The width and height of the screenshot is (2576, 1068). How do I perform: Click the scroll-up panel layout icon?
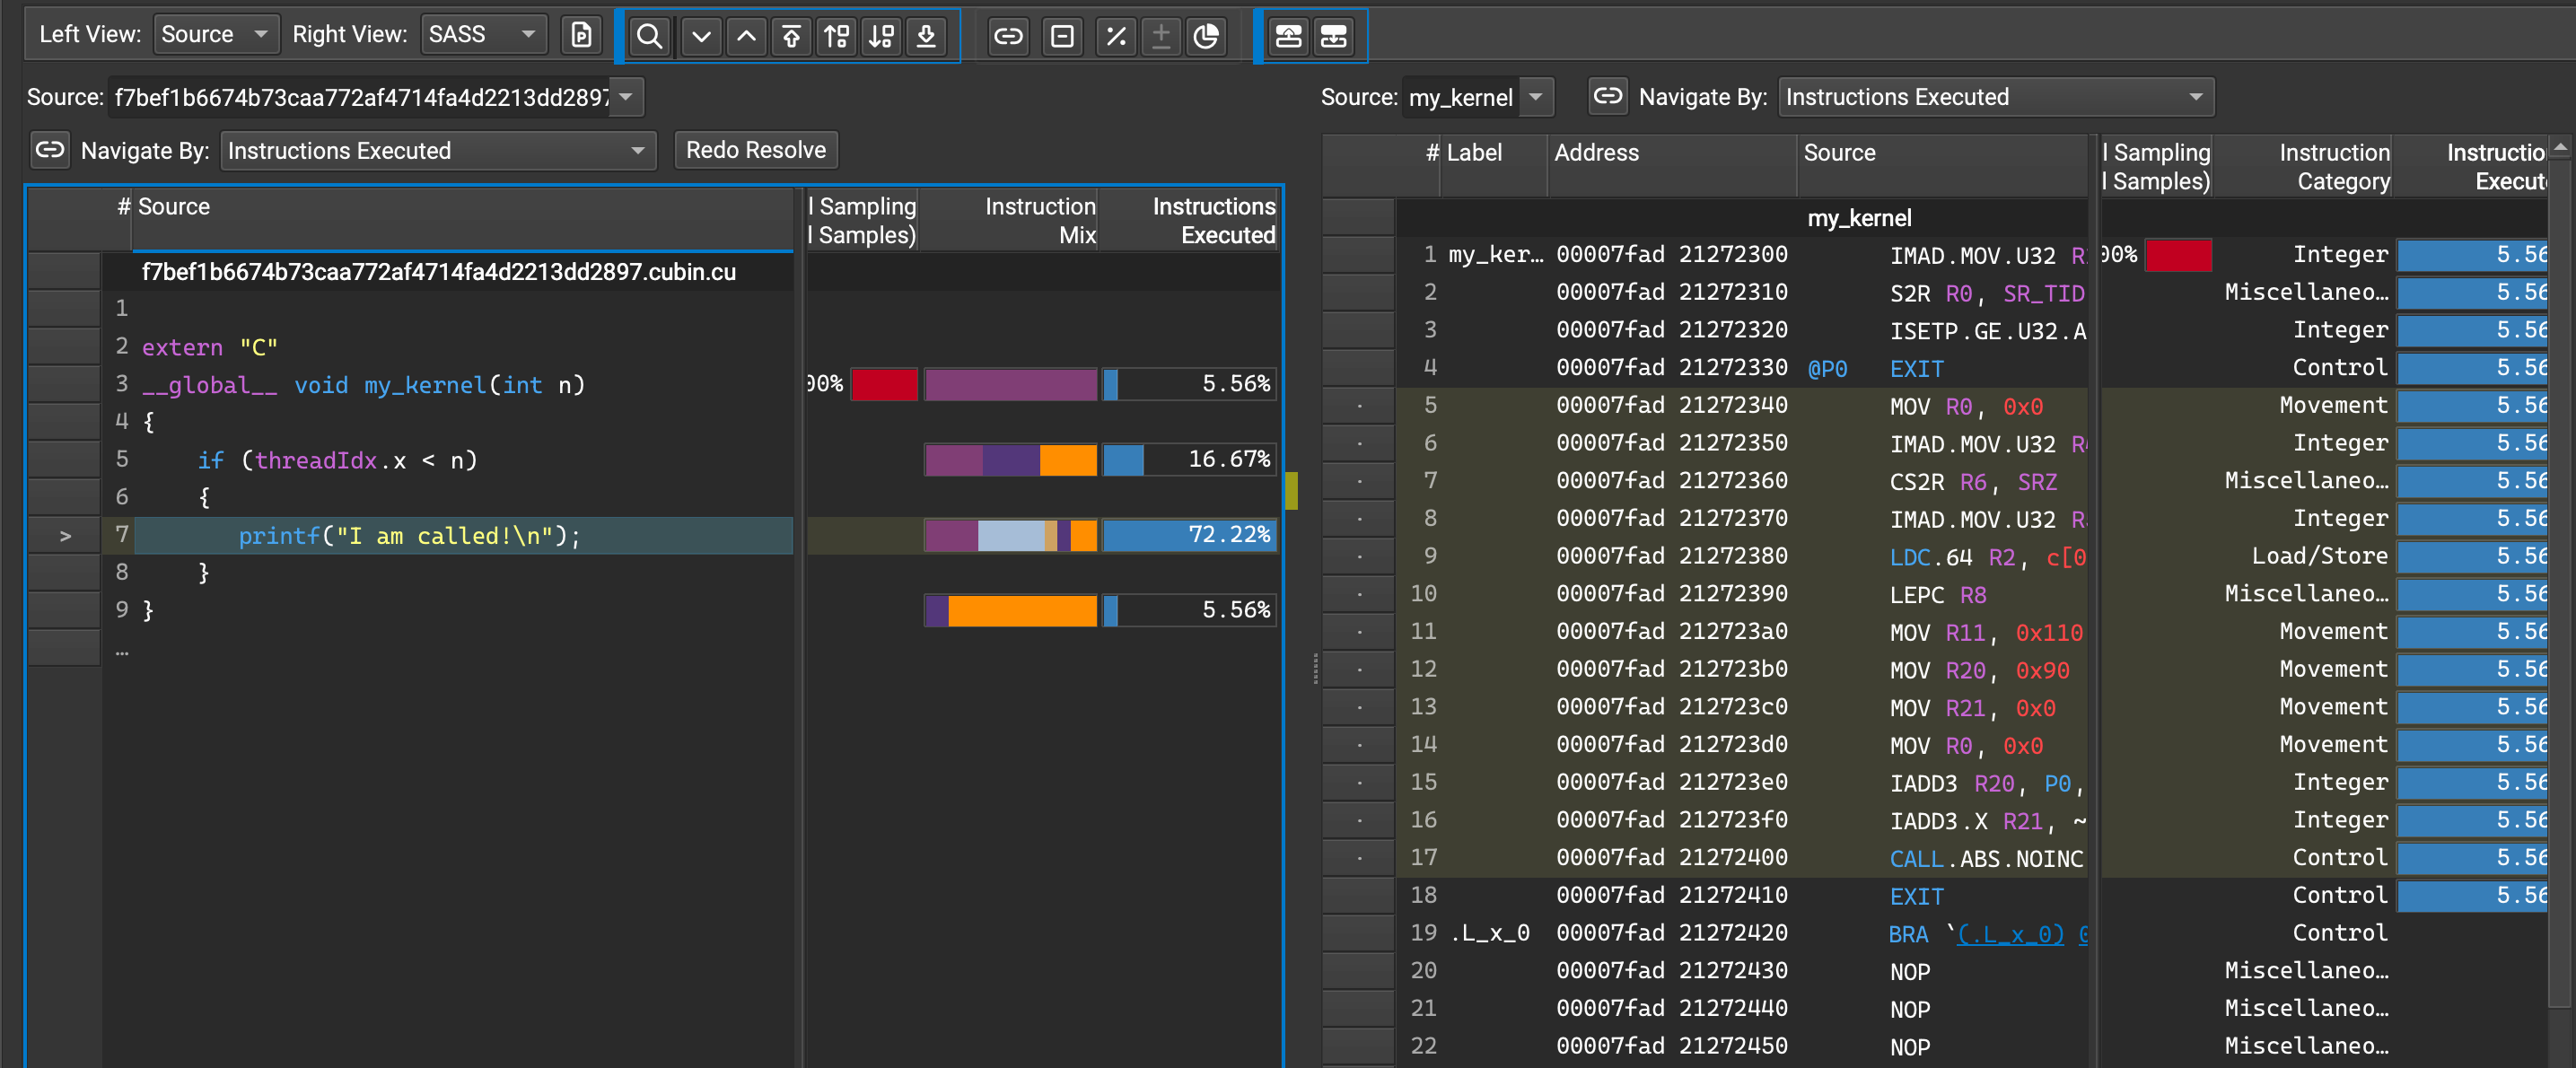[x=1289, y=37]
